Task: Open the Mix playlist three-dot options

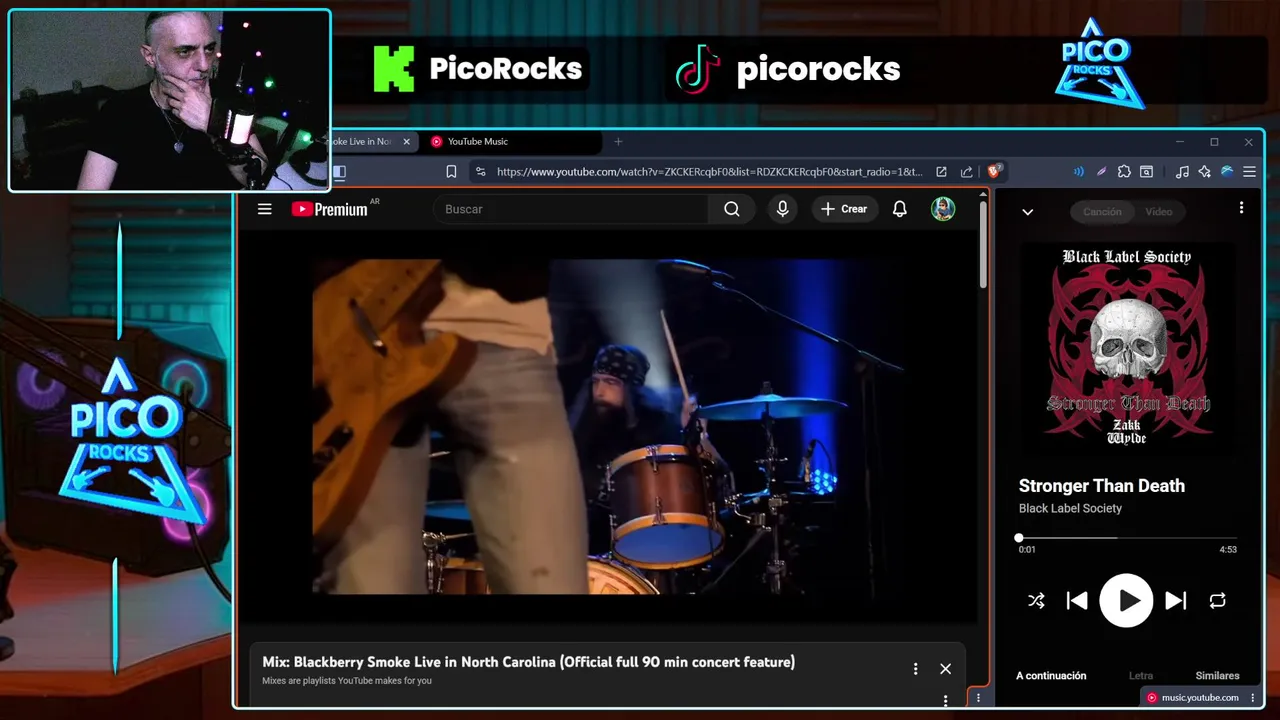Action: pos(915,669)
